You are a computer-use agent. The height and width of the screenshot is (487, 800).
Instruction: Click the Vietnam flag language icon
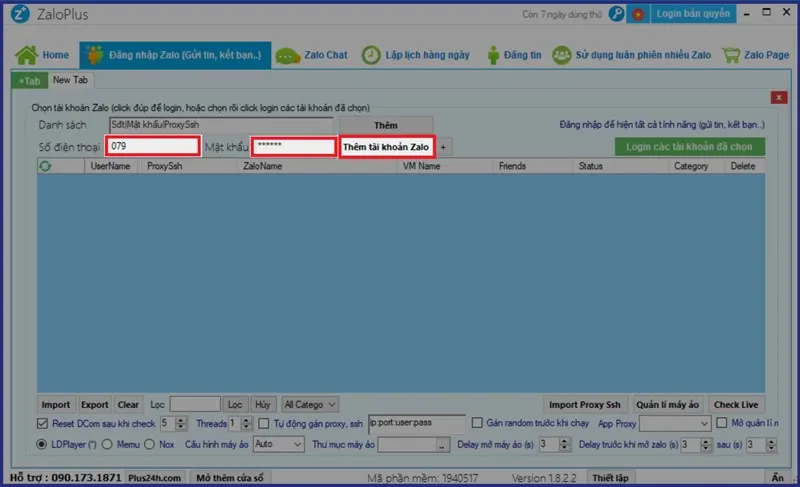coord(638,14)
